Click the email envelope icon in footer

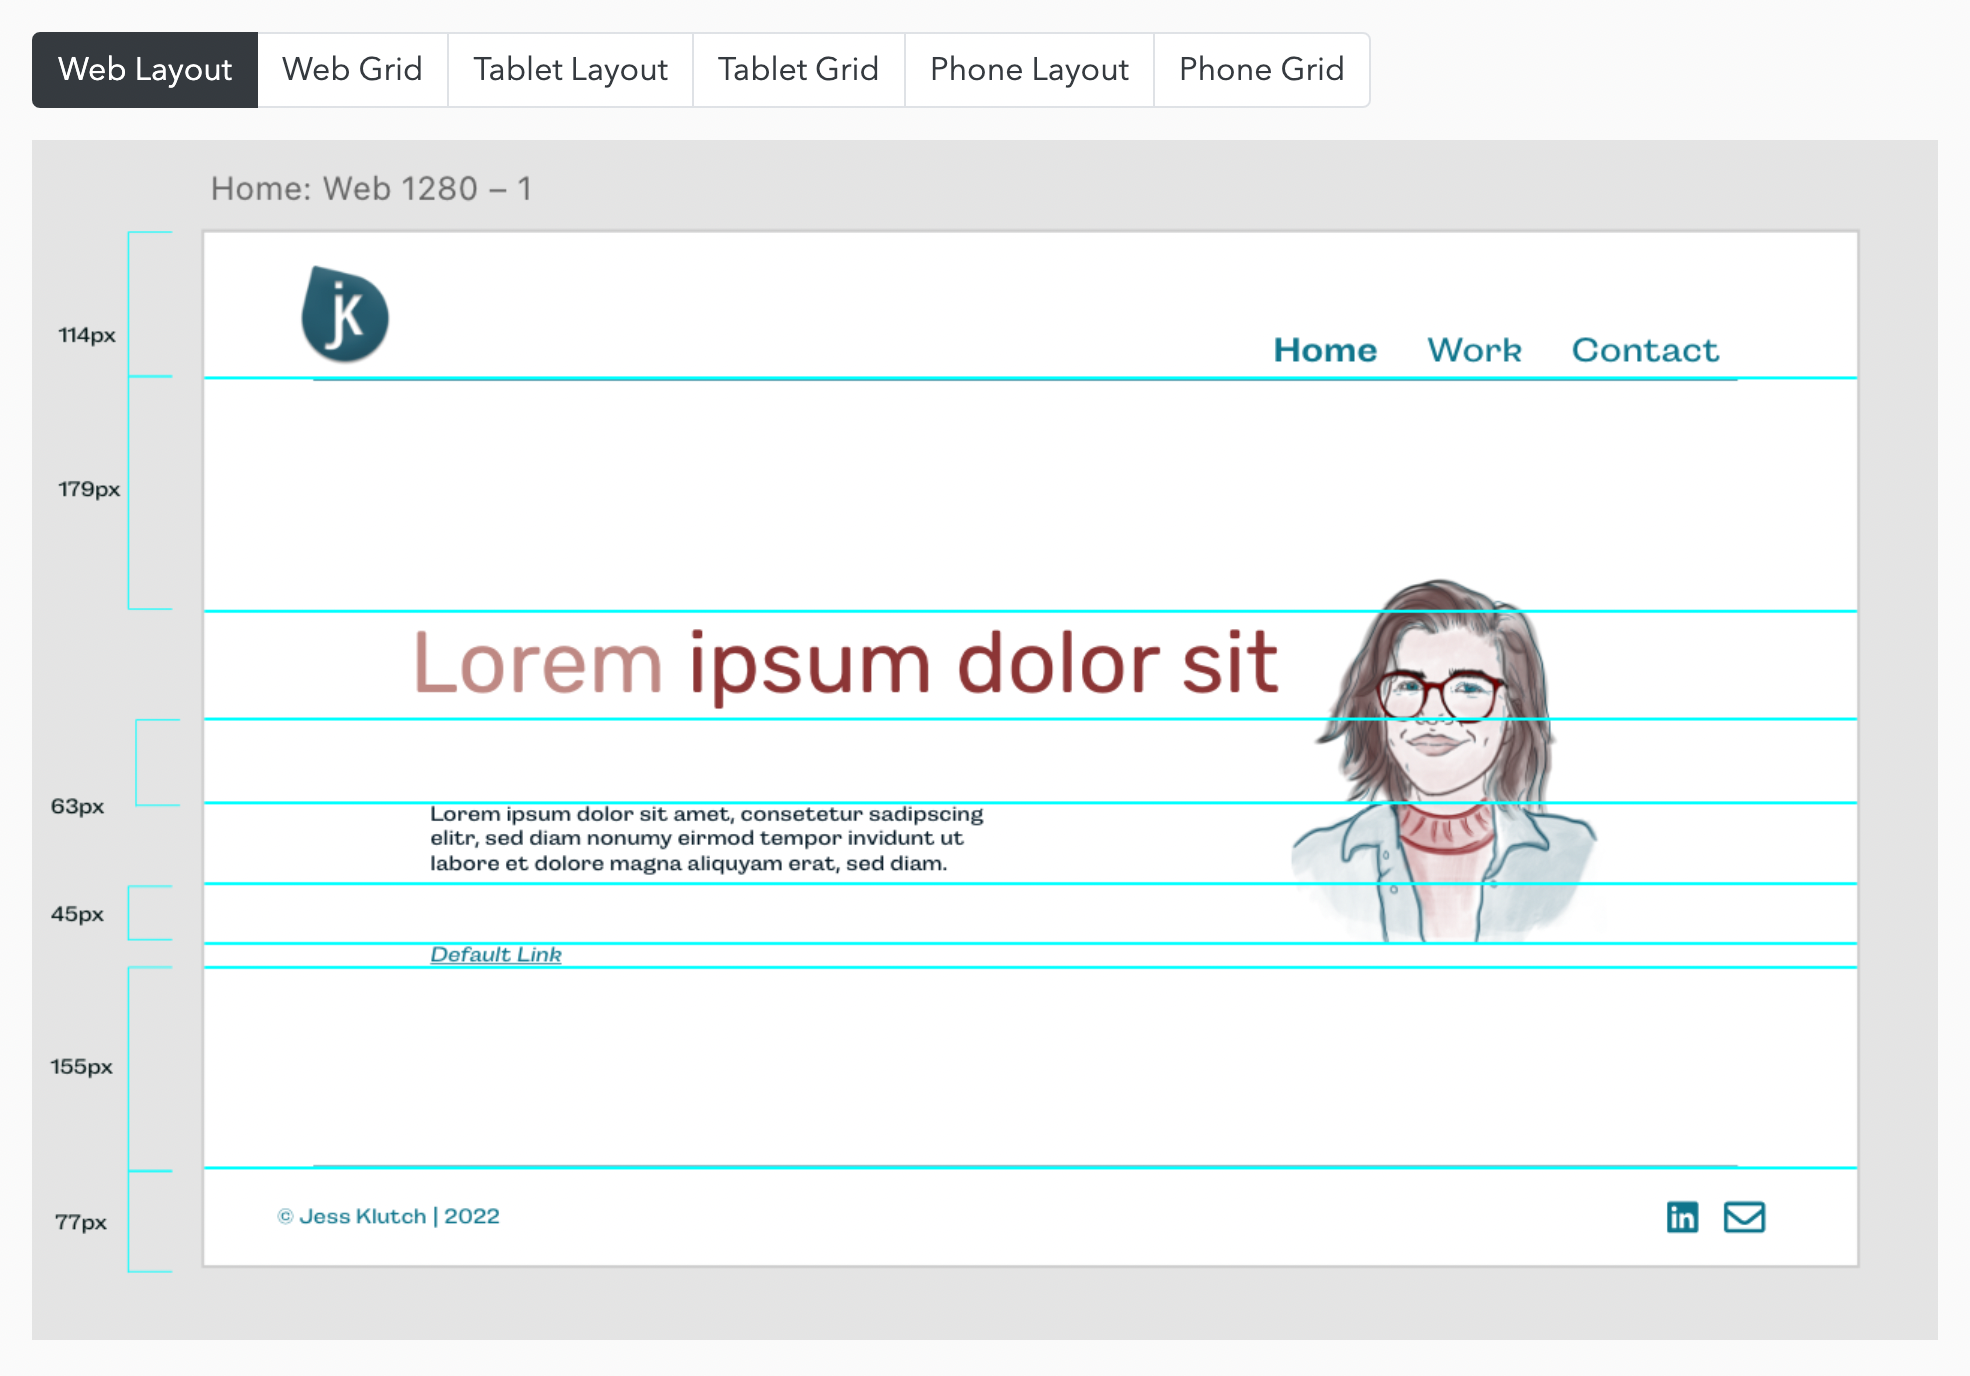(1747, 1216)
